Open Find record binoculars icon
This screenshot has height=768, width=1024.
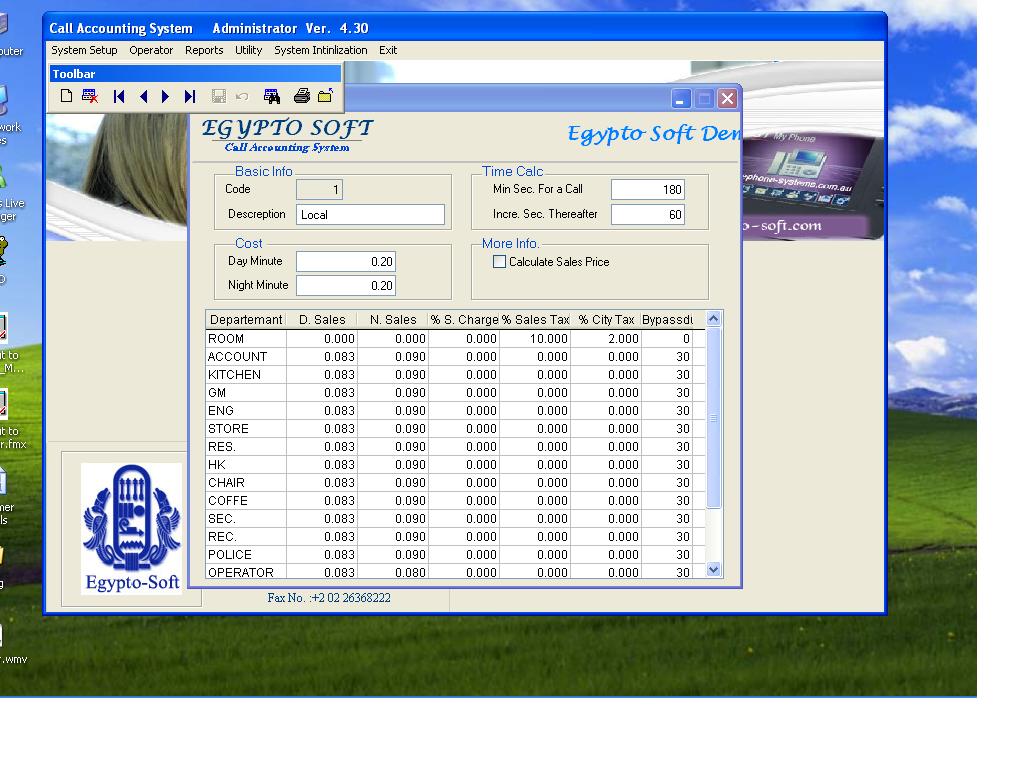coord(272,97)
